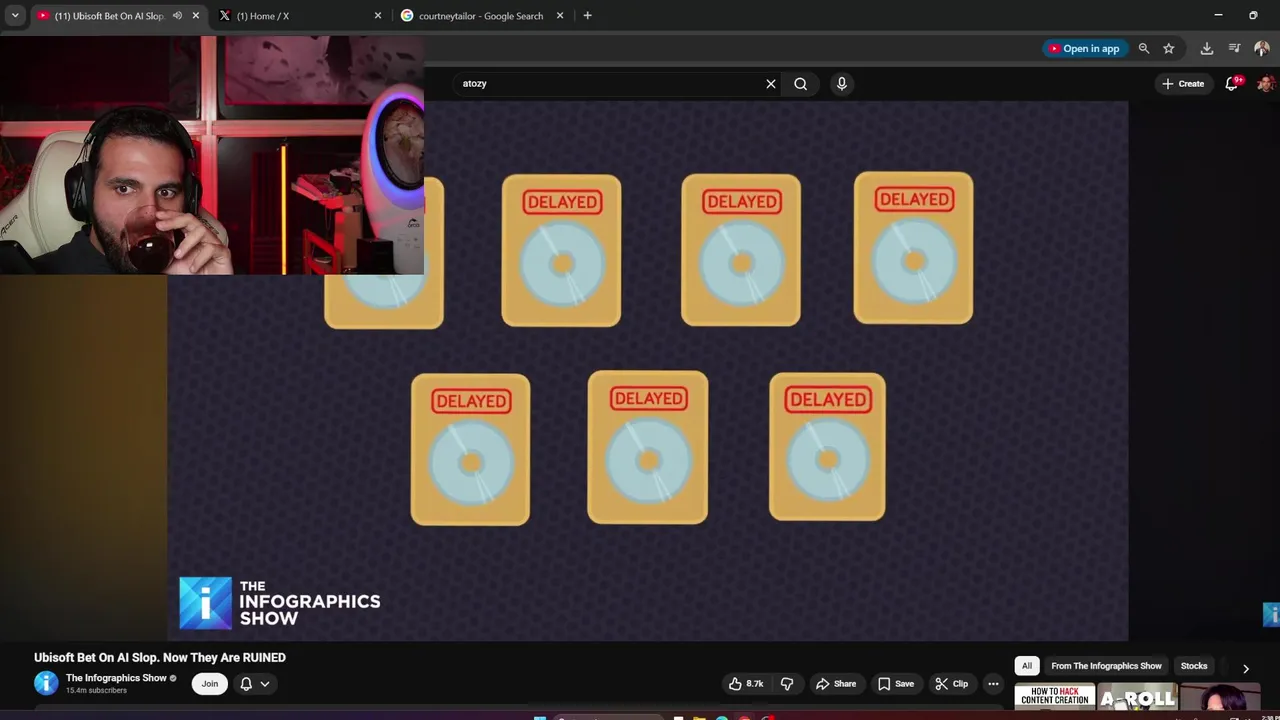Switch to the Home / X tab
Image resolution: width=1280 pixels, height=720 pixels.
coord(262,16)
